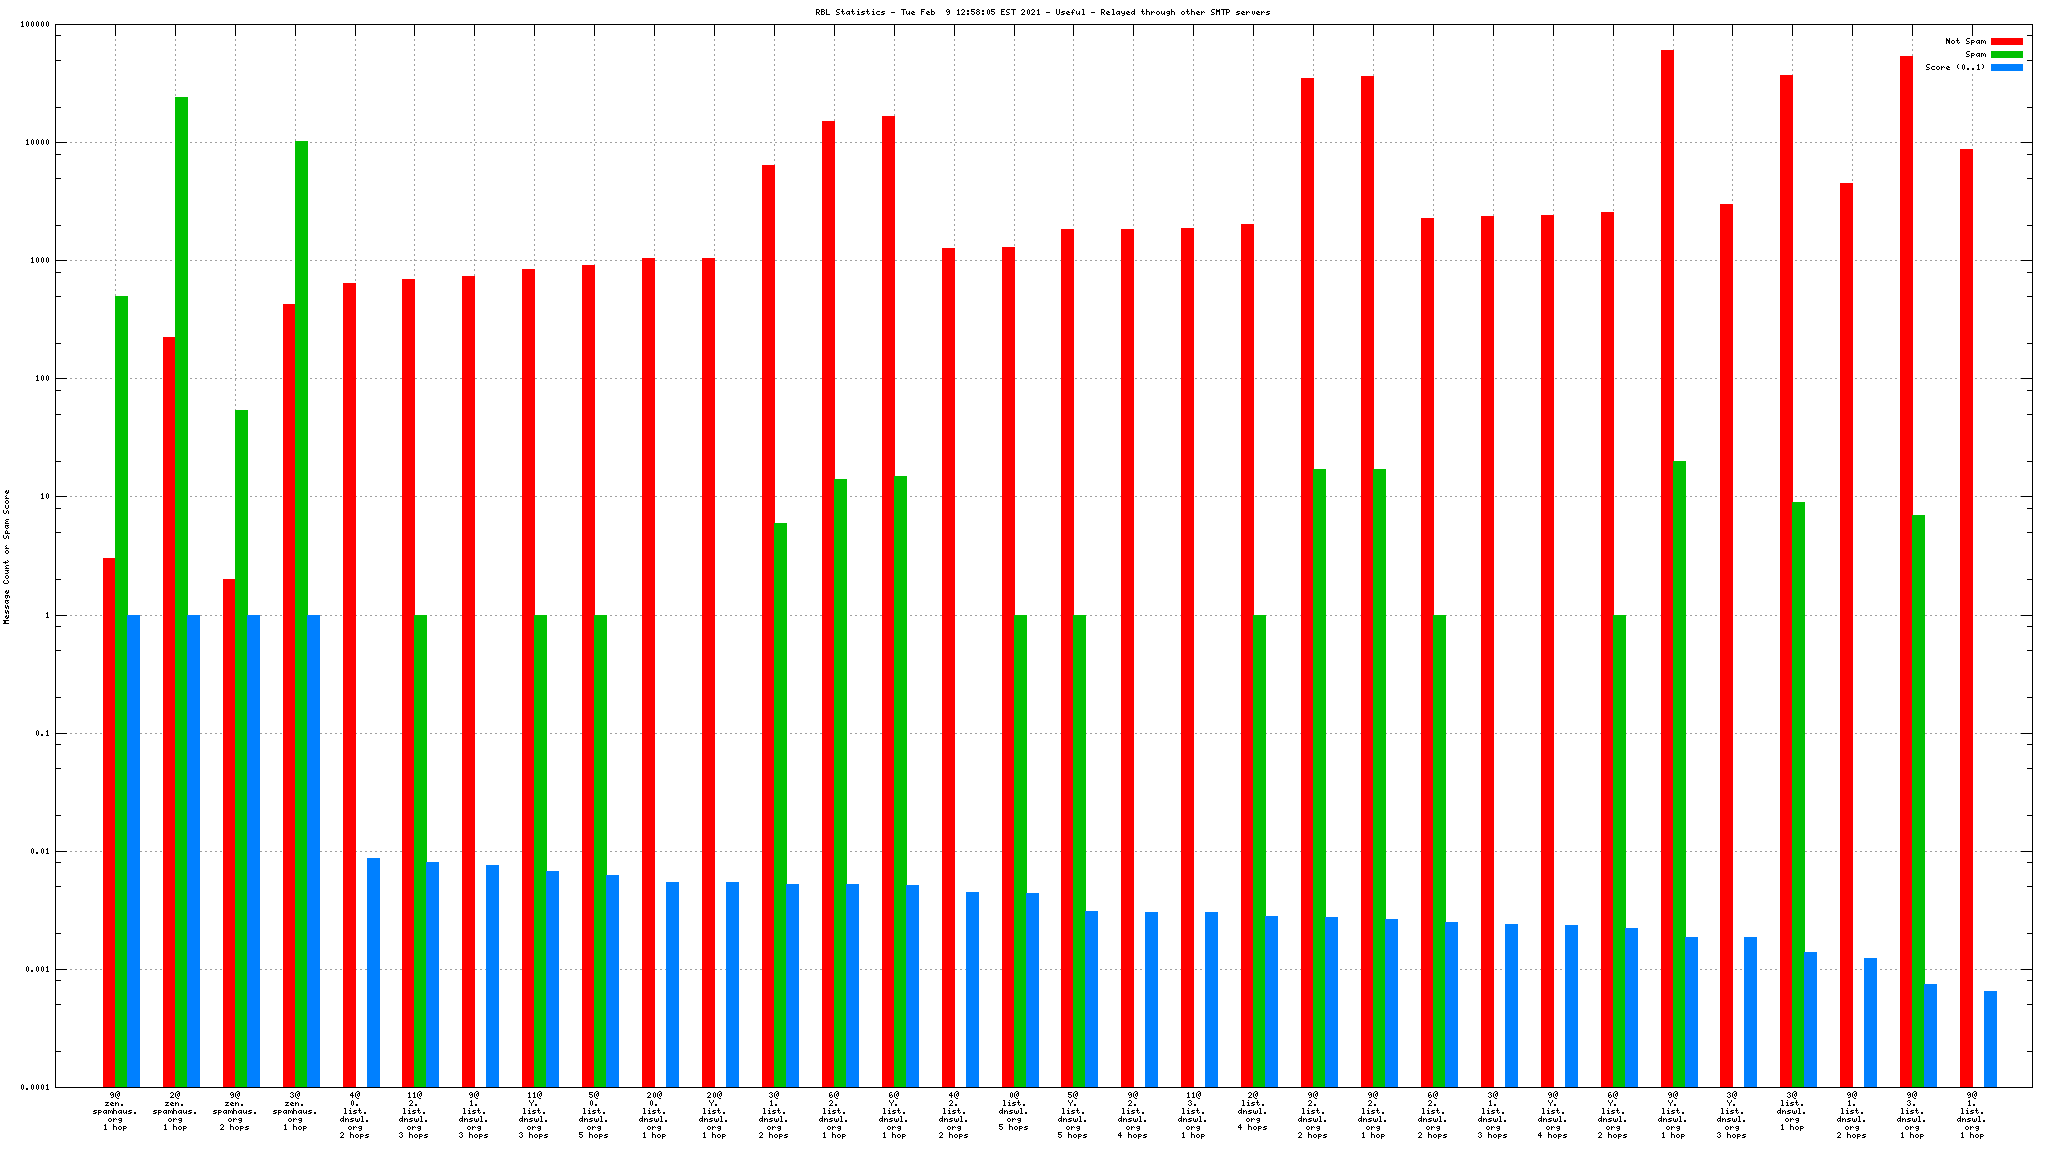Select the 'Score (0..1)' legend text
The height and width of the screenshot is (1152, 2048).
click(1955, 67)
